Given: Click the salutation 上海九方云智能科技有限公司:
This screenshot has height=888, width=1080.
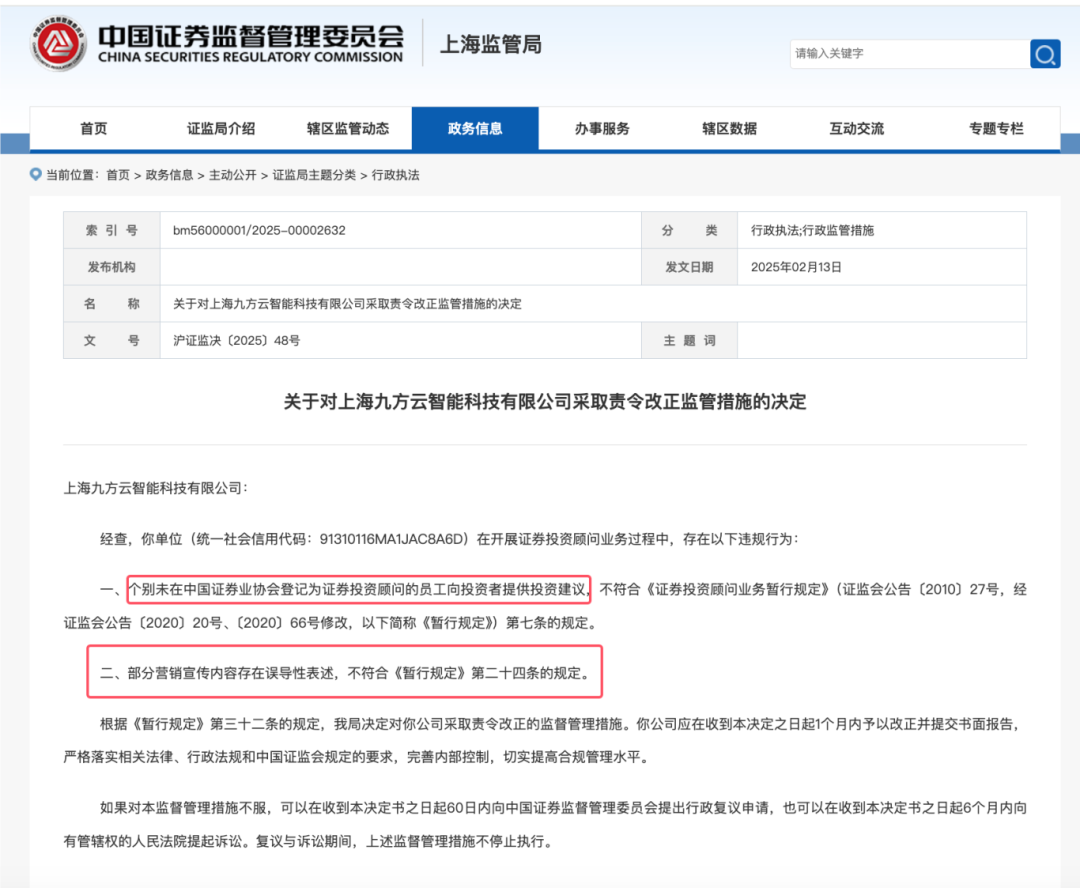Looking at the screenshot, I should click(156, 488).
